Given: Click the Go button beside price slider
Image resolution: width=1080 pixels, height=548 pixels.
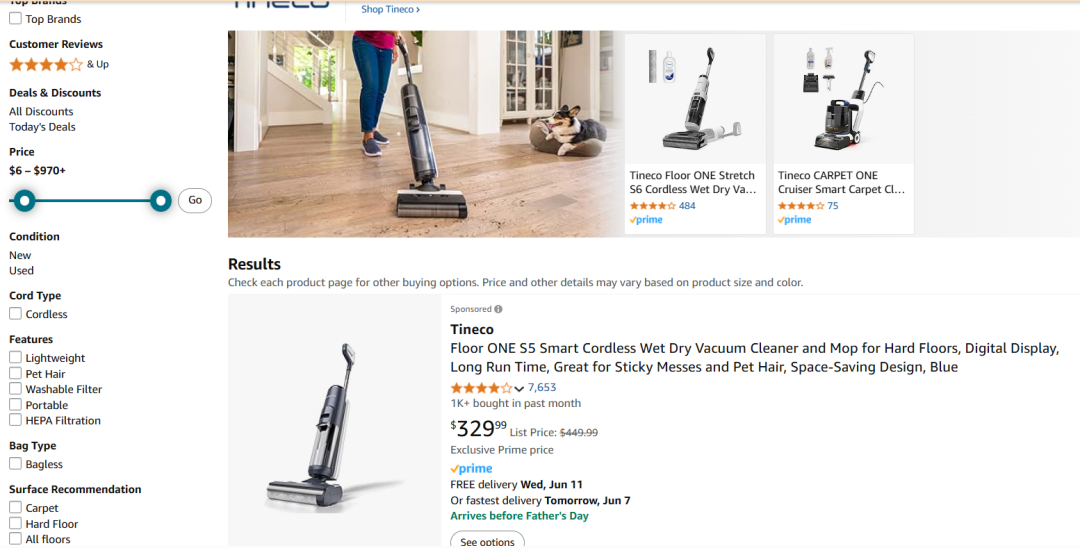Looking at the screenshot, I should [x=195, y=200].
